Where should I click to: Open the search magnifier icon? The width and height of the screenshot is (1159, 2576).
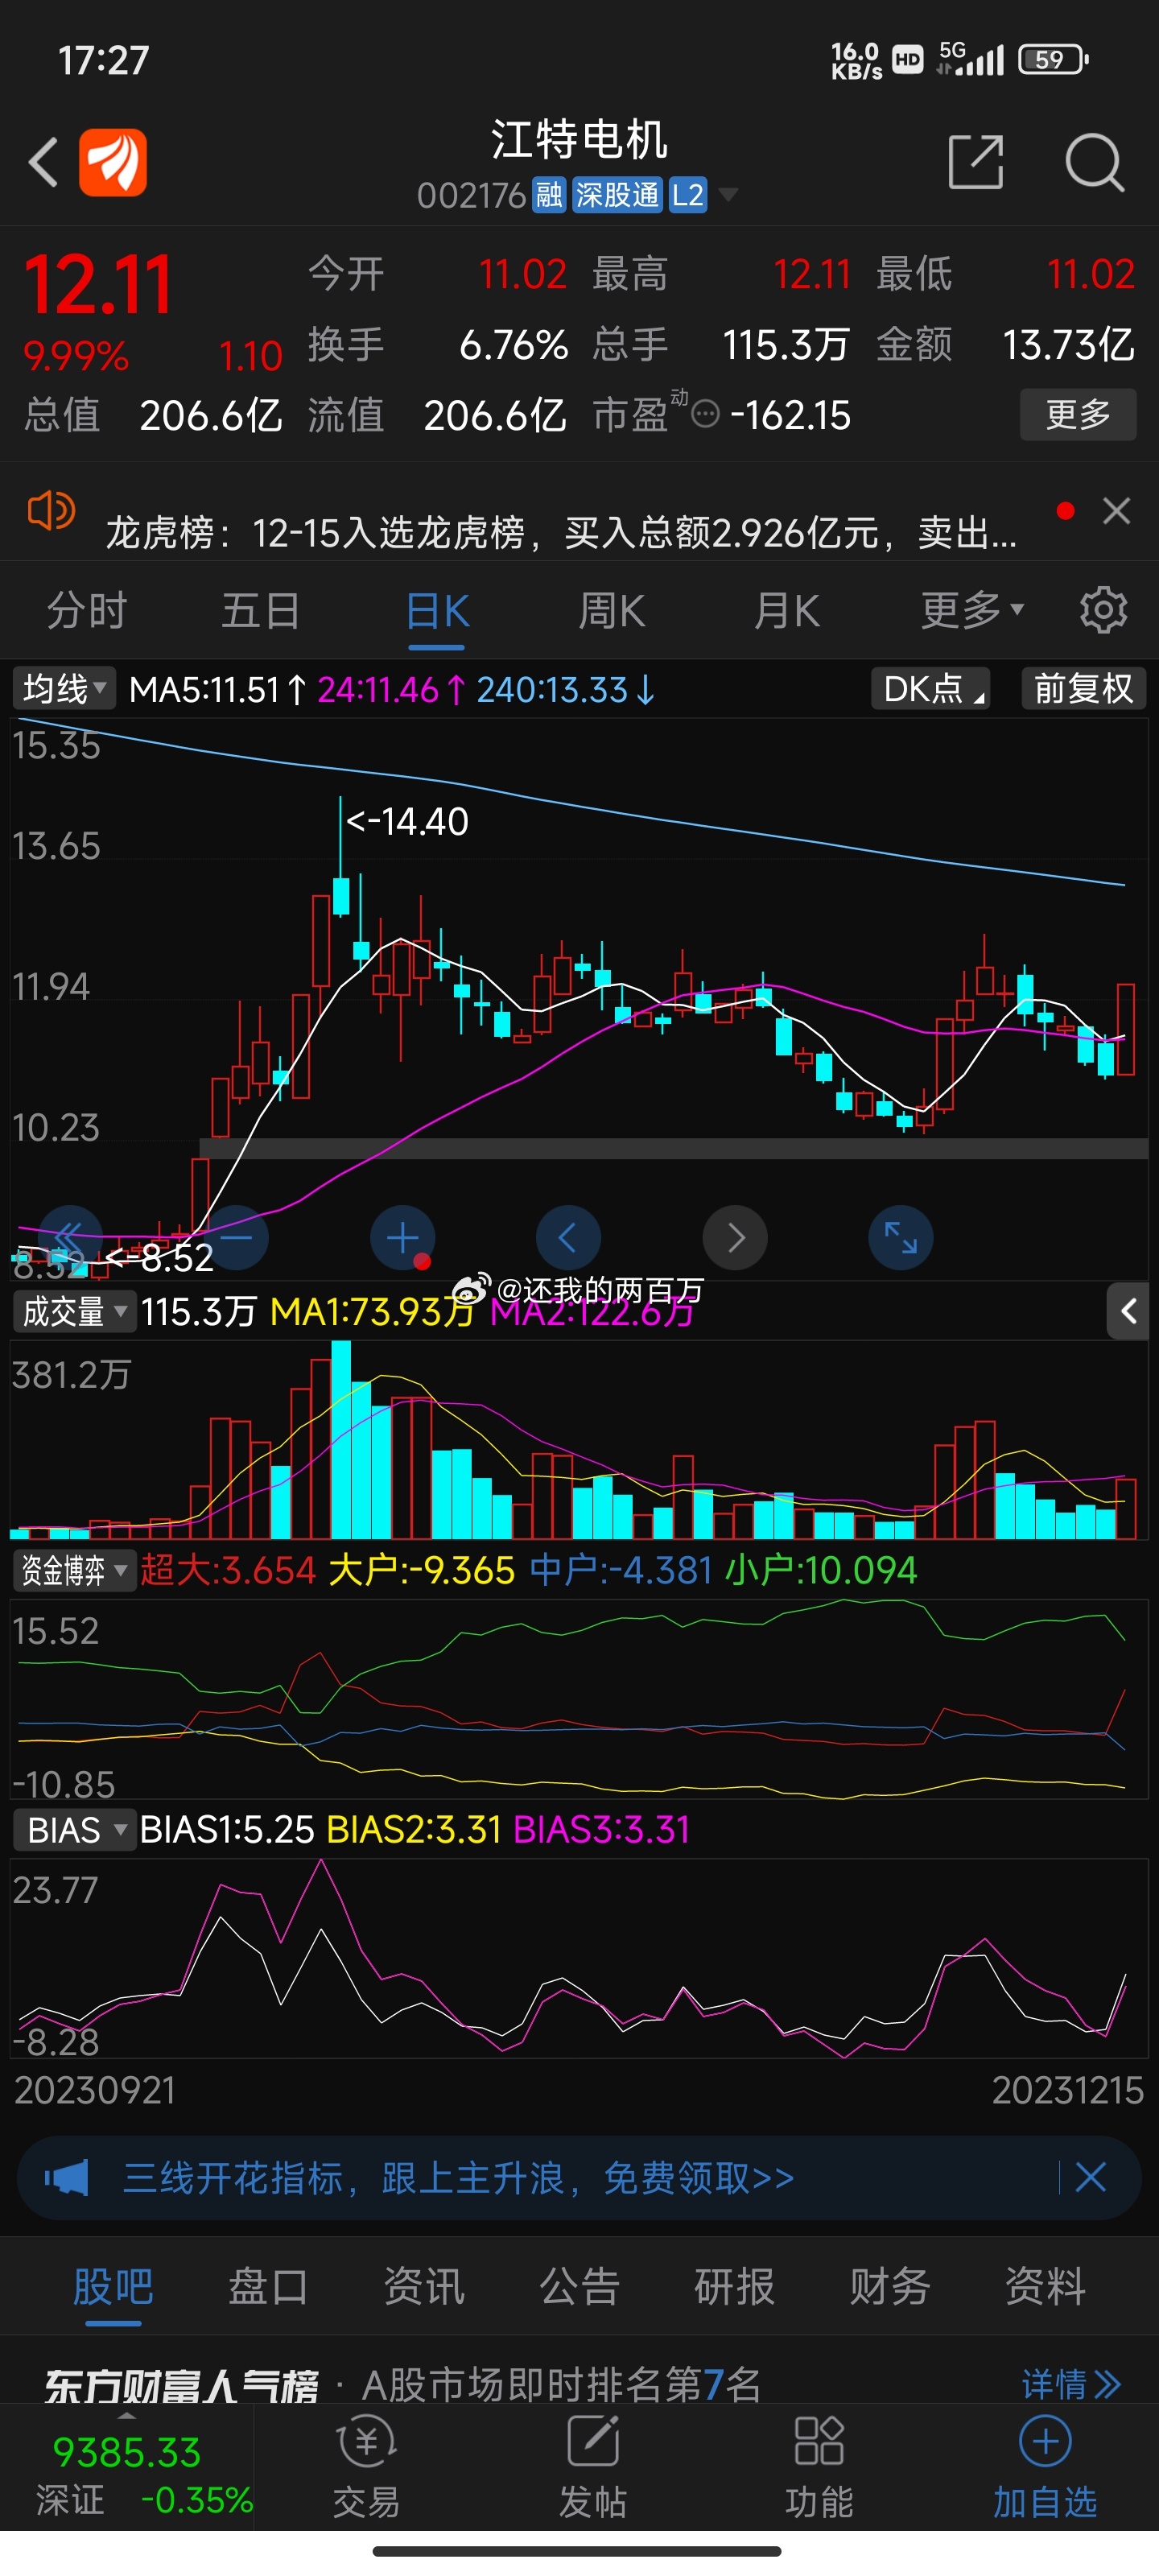pyautogui.click(x=1094, y=162)
